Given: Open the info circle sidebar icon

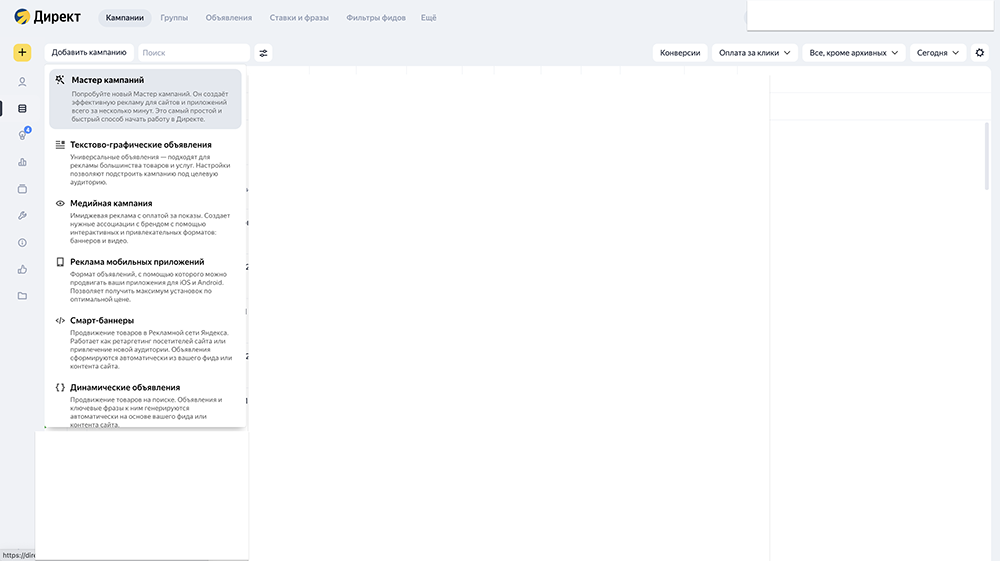Looking at the screenshot, I should [x=22, y=242].
